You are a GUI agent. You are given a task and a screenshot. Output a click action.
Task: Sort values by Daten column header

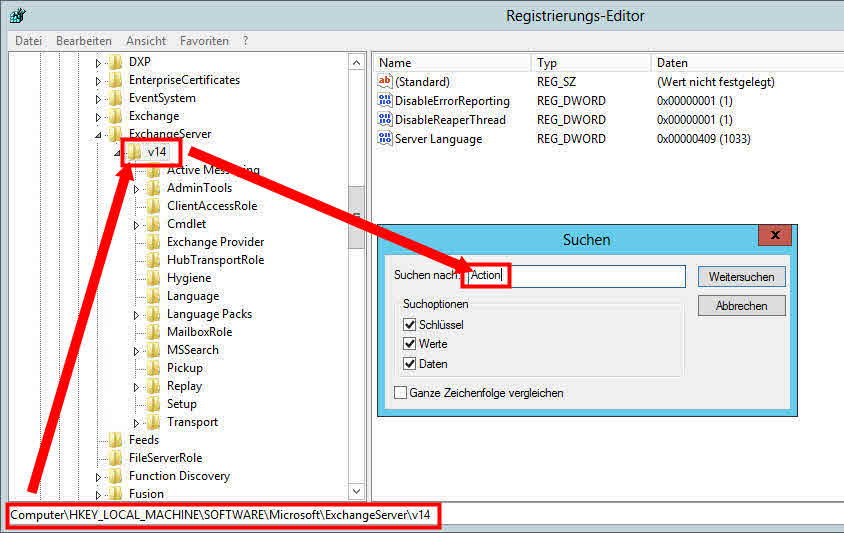point(748,62)
